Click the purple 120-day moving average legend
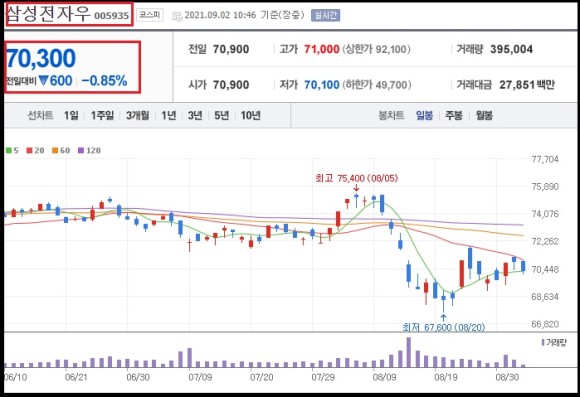This screenshot has width=580, height=397. click(89, 150)
